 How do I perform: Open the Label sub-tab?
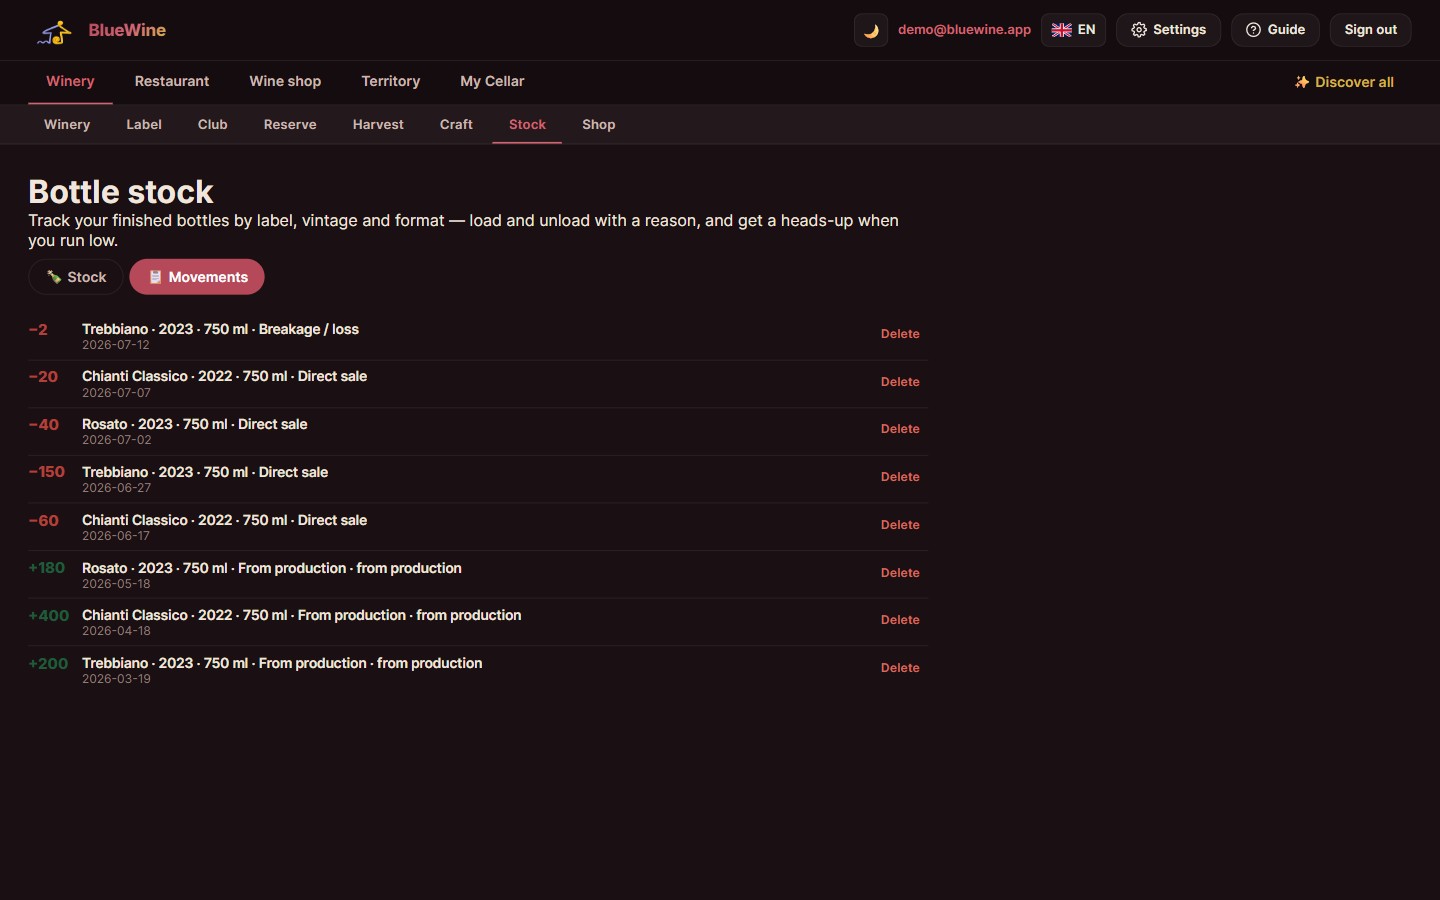point(144,124)
